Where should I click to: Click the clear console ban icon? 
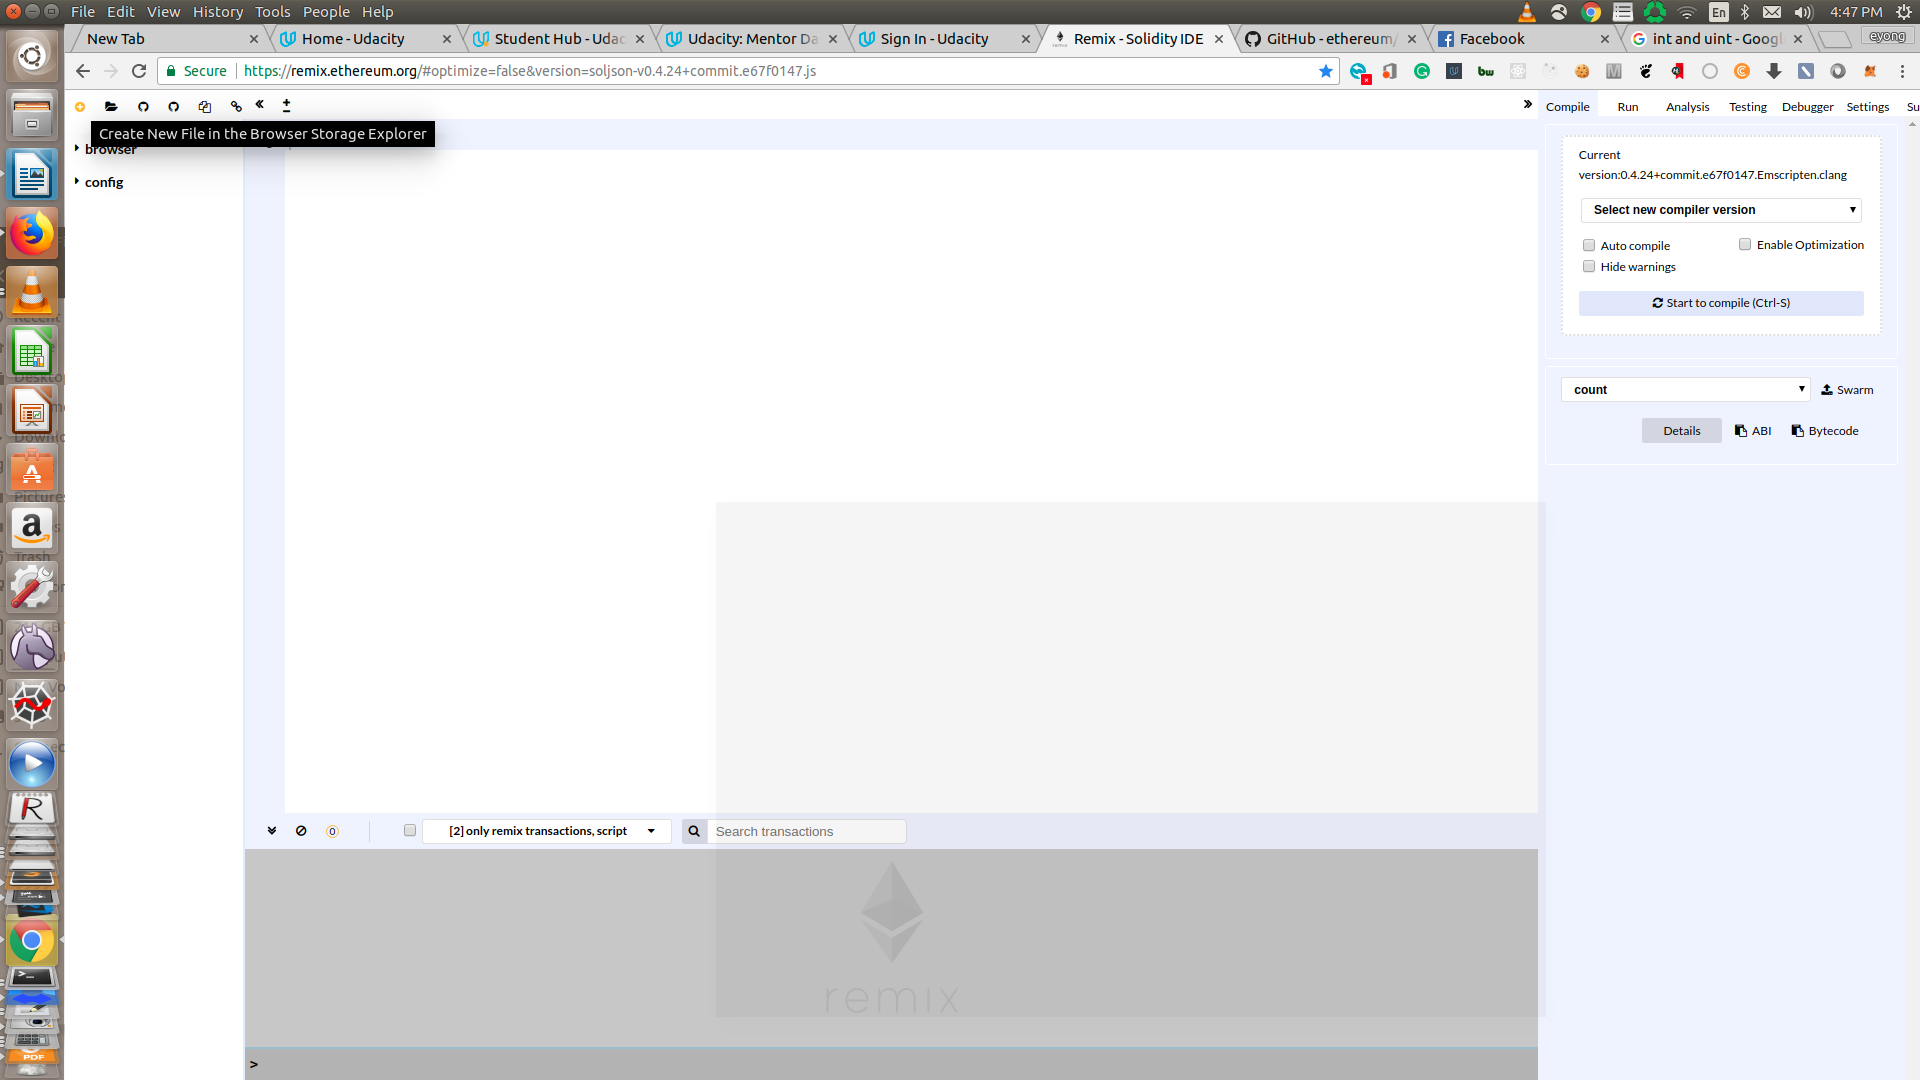point(301,831)
